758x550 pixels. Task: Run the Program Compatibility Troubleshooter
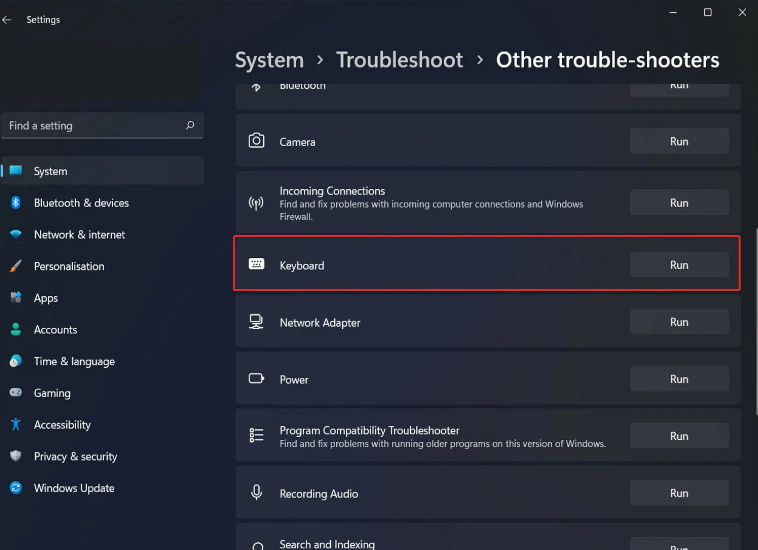[679, 436]
